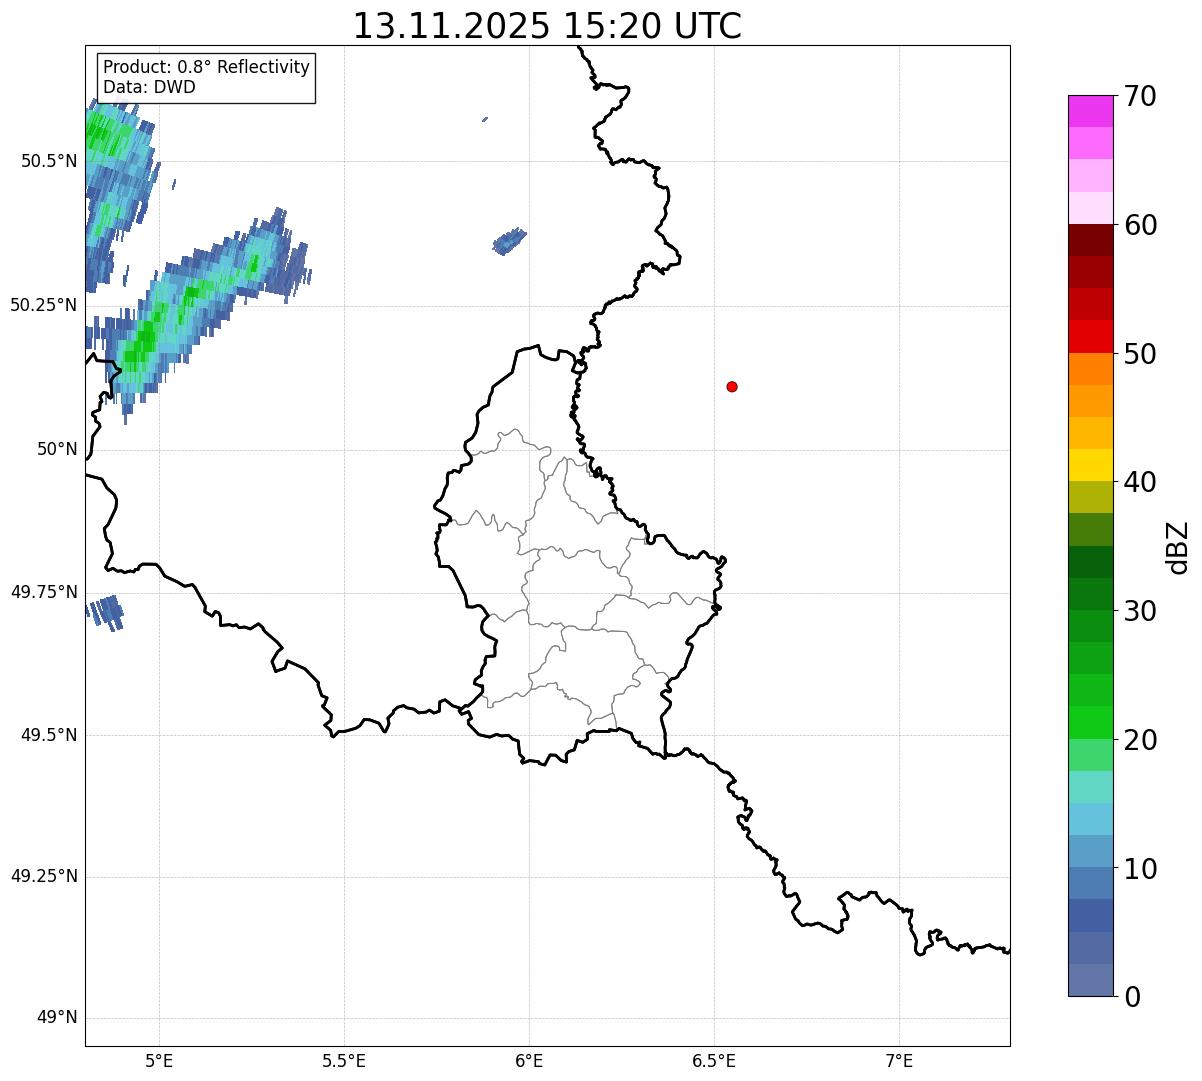Screen dimensions: 1202x1081
Task: Click the 49.25°N latitude label
Action: click(x=44, y=876)
